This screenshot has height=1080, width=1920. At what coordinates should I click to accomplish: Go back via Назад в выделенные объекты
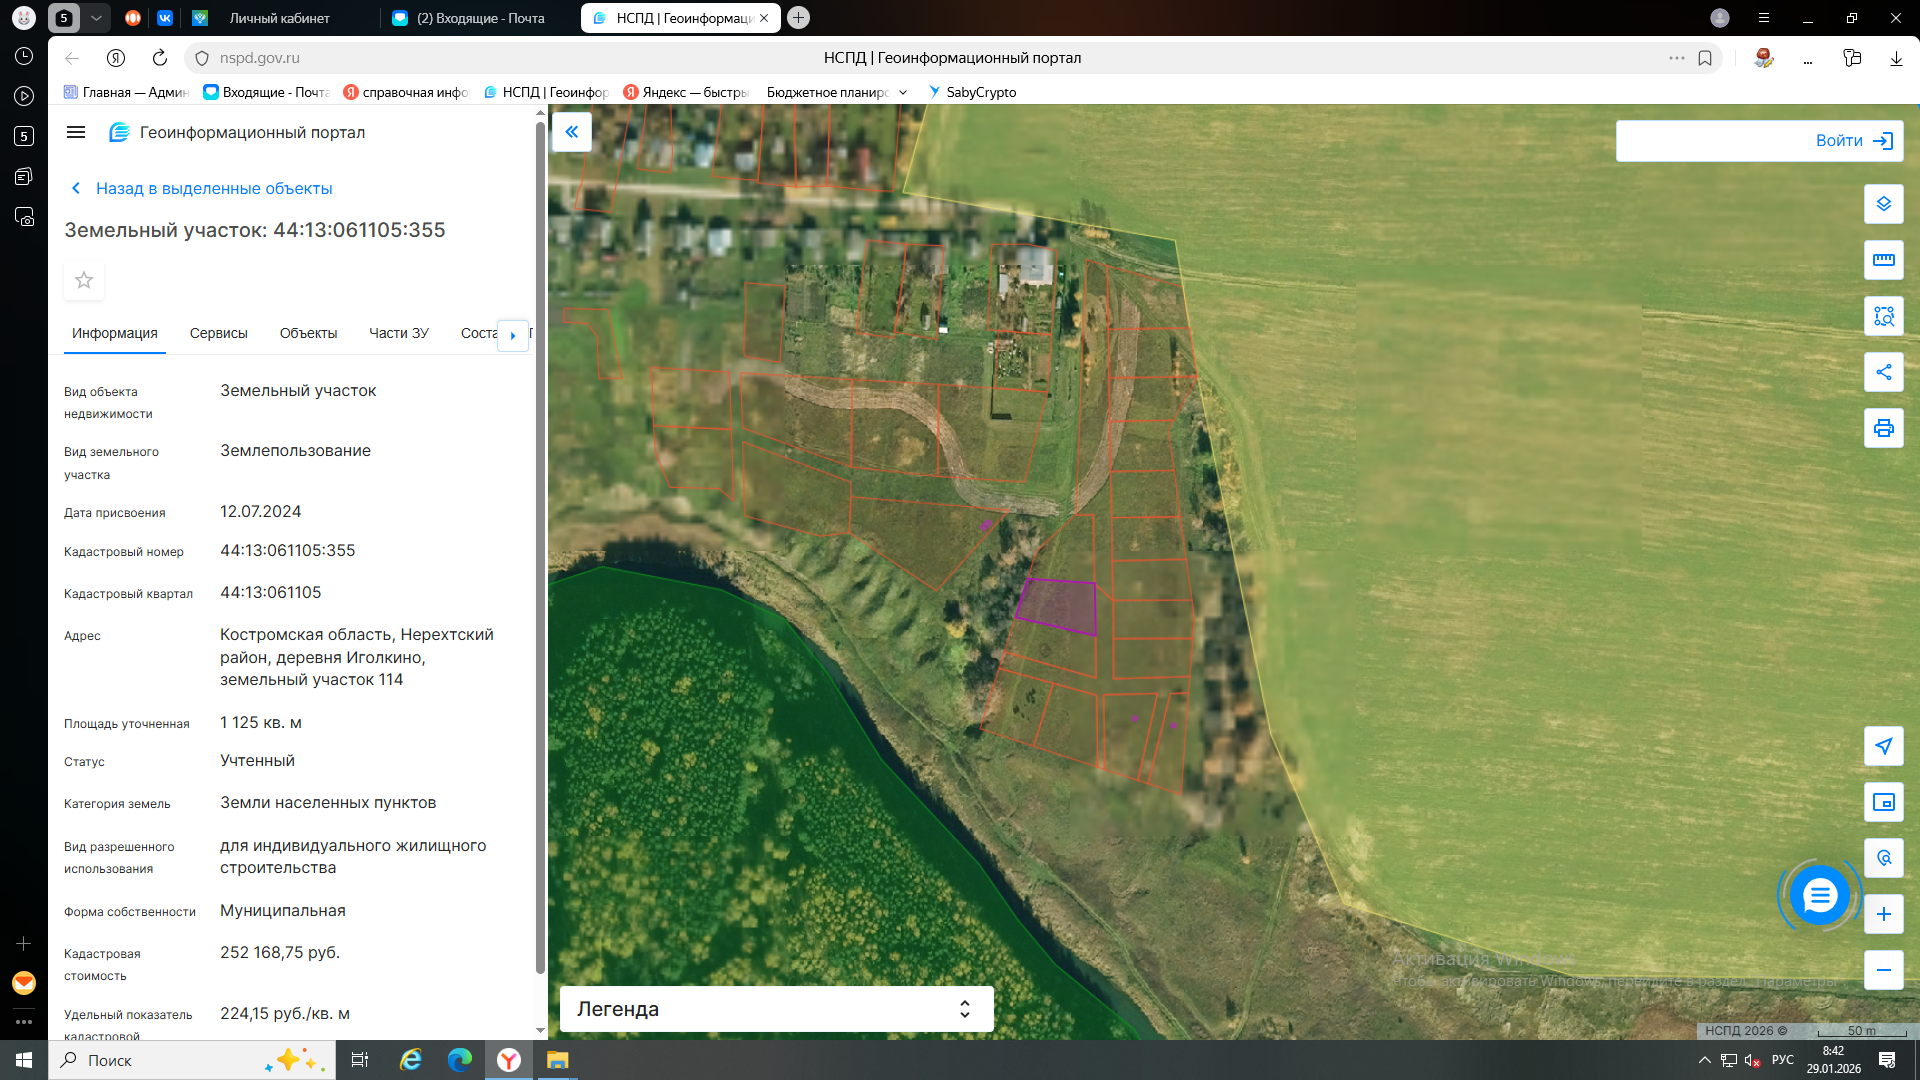click(202, 188)
